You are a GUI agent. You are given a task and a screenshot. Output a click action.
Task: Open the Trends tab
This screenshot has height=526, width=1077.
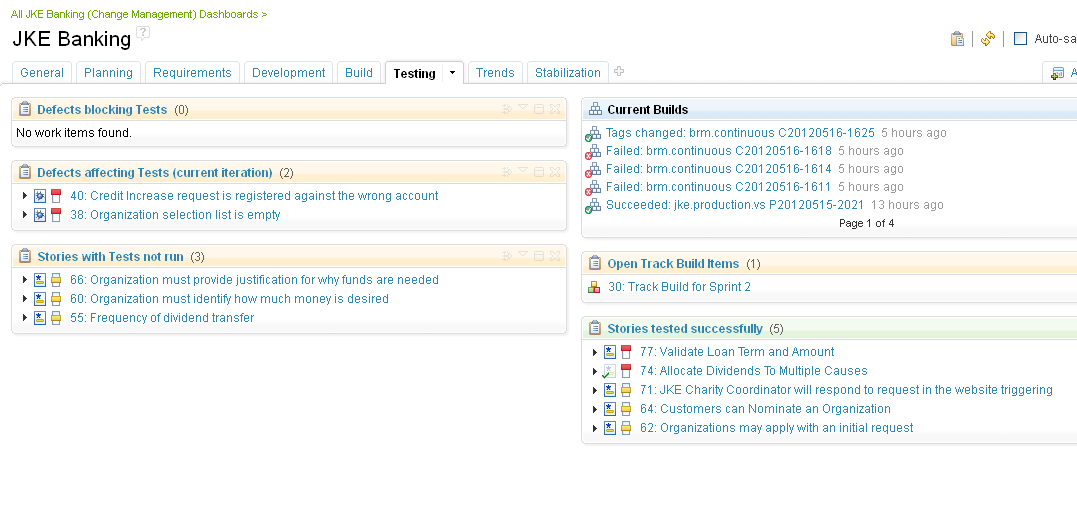495,73
